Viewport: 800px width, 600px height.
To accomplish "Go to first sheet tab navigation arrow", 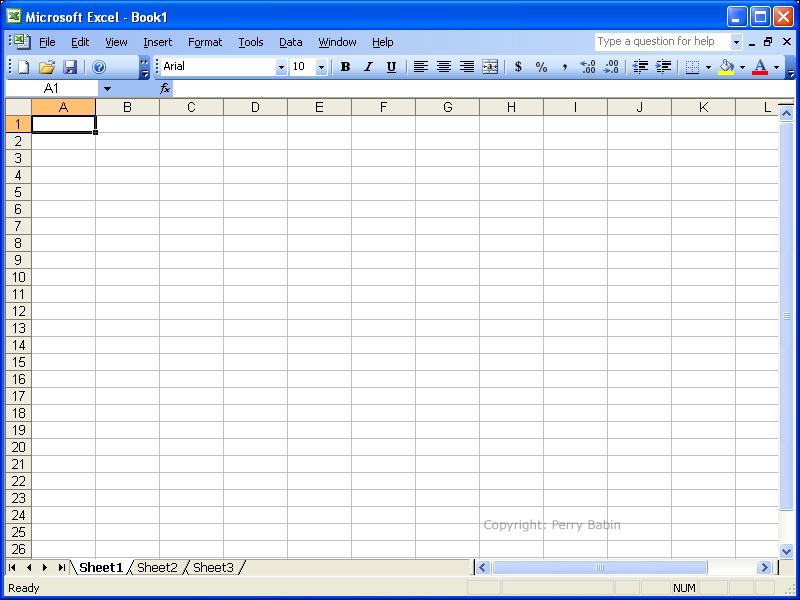I will point(12,567).
